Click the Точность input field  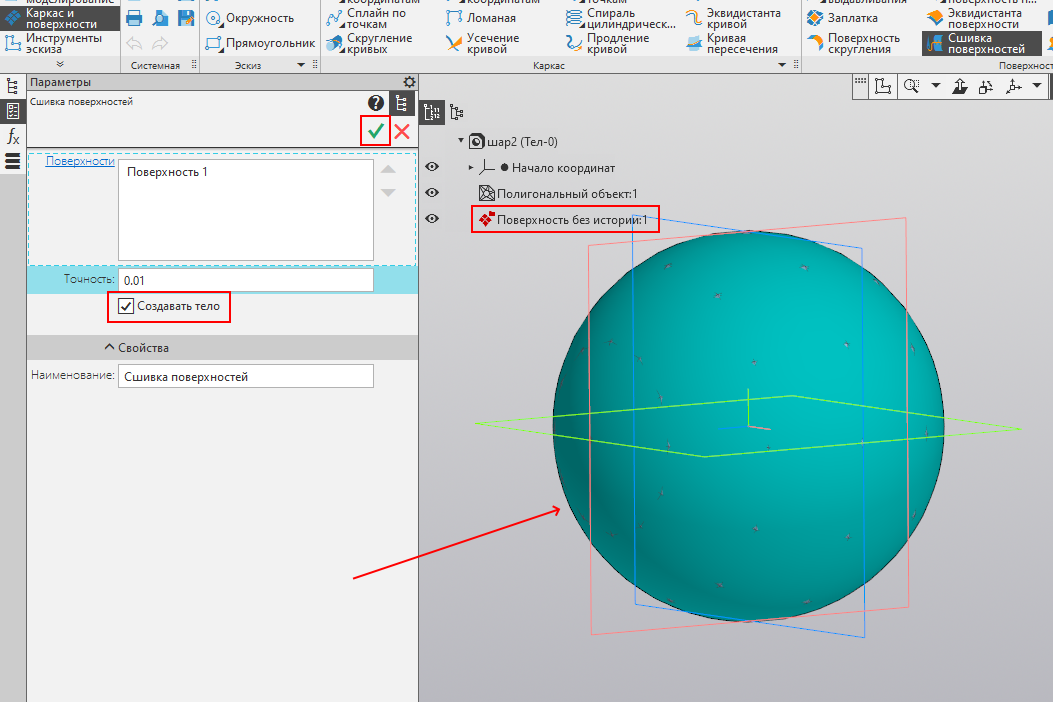(x=246, y=280)
